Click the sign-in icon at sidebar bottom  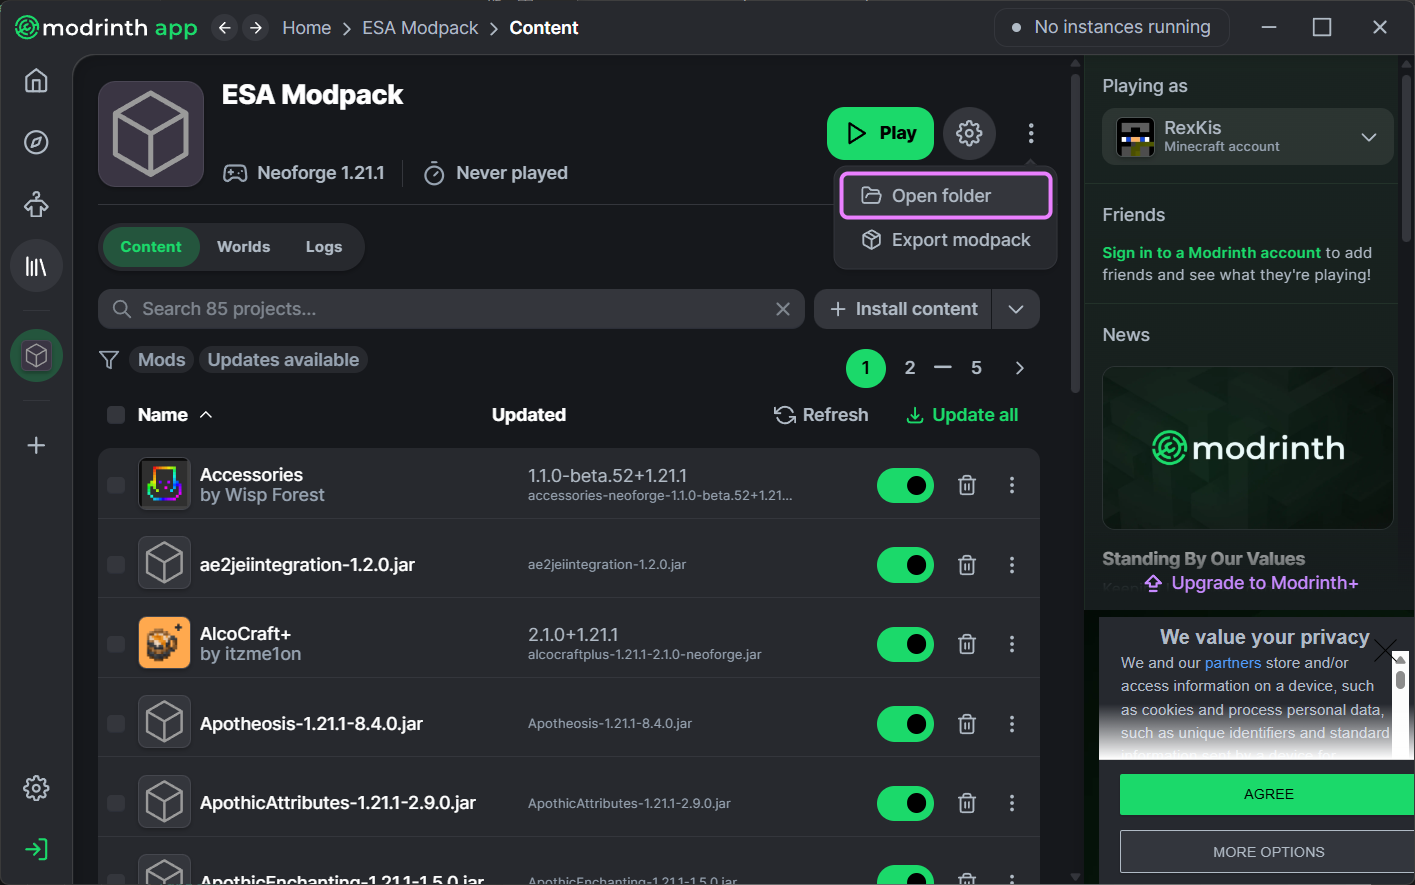click(x=36, y=849)
